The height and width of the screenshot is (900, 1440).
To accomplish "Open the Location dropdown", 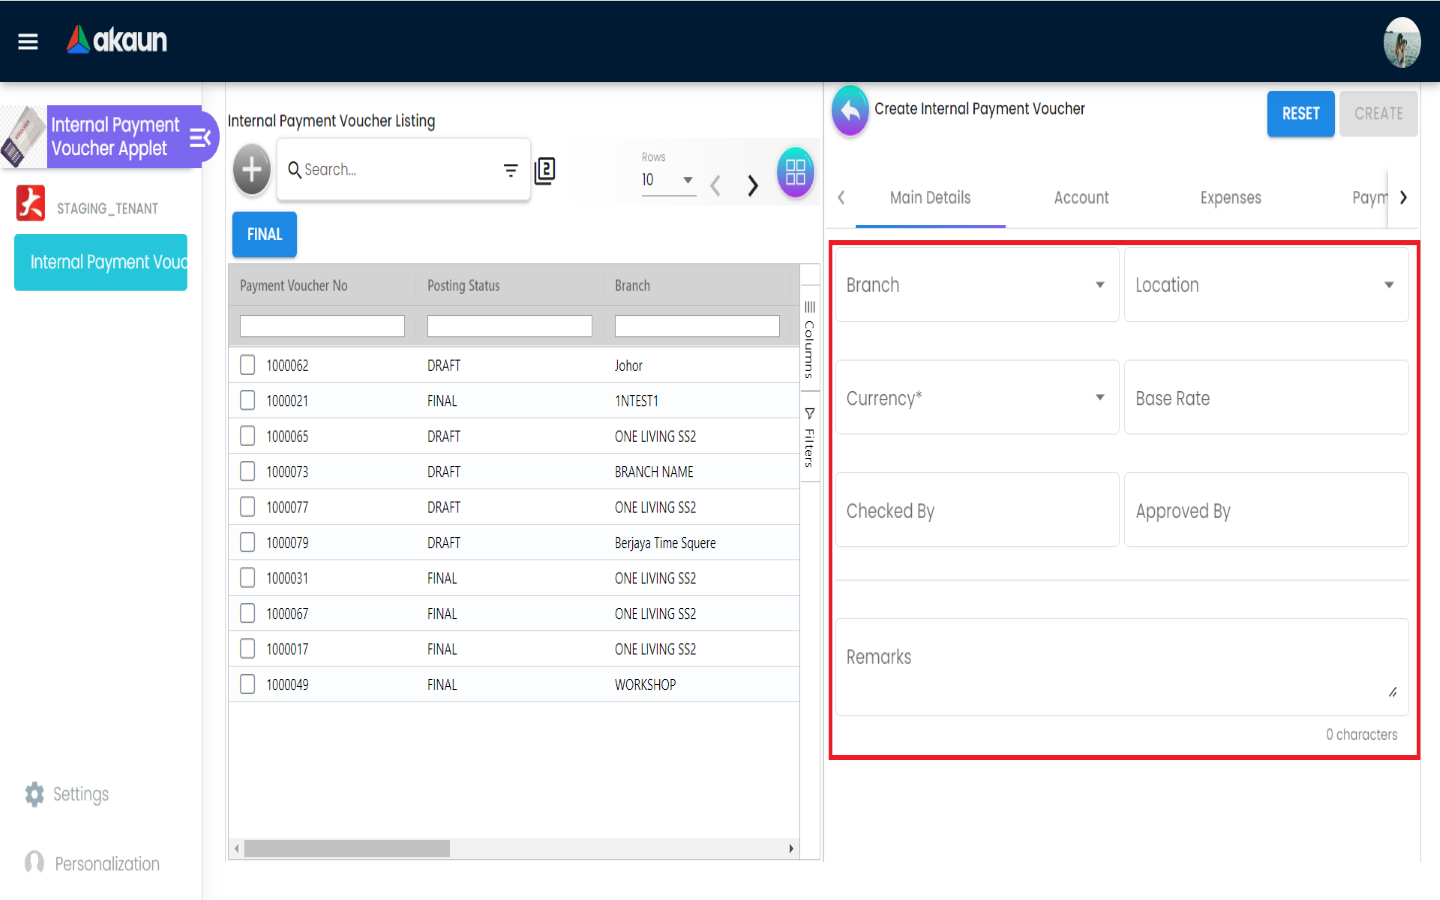I will point(1265,285).
